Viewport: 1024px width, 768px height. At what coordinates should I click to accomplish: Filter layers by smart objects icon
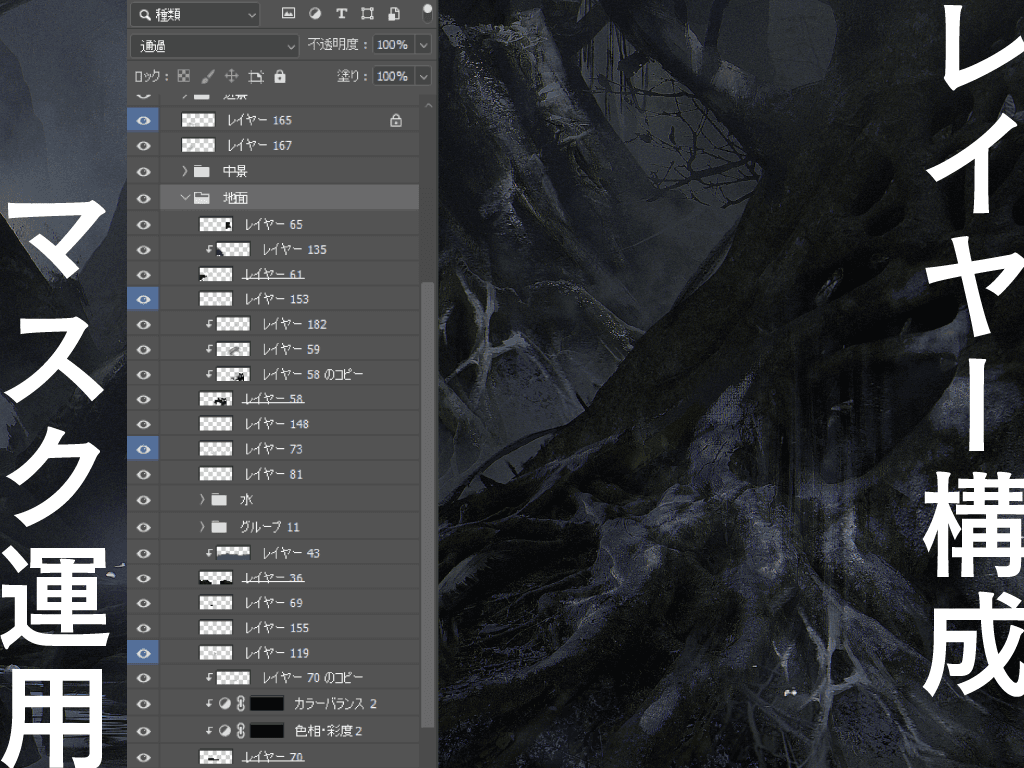tap(394, 14)
